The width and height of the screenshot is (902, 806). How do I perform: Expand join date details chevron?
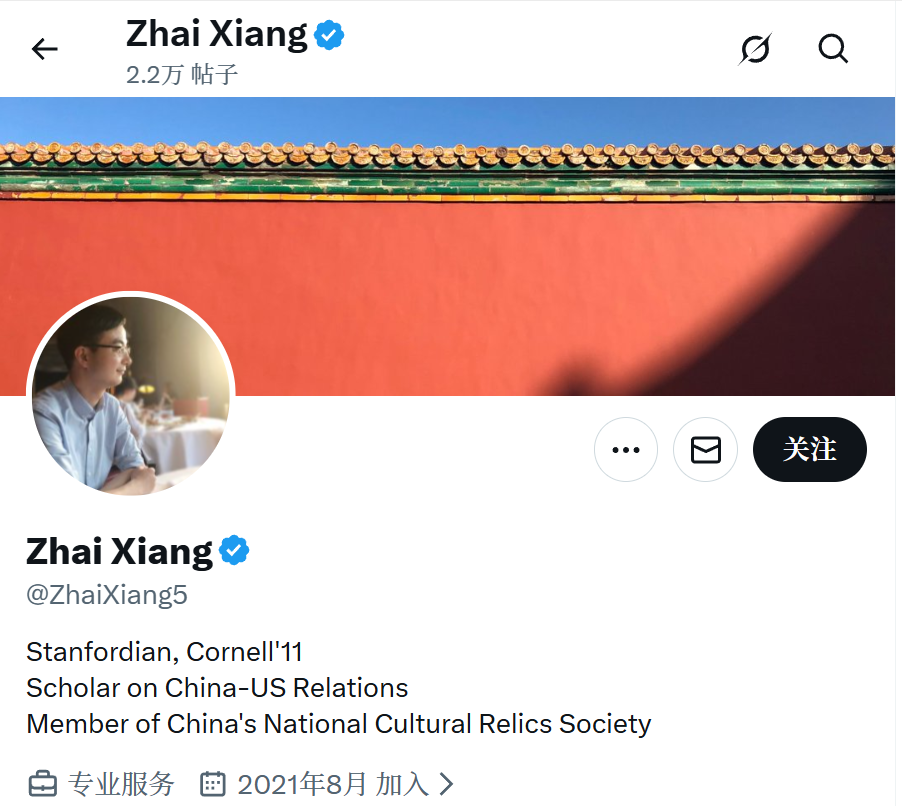446,784
